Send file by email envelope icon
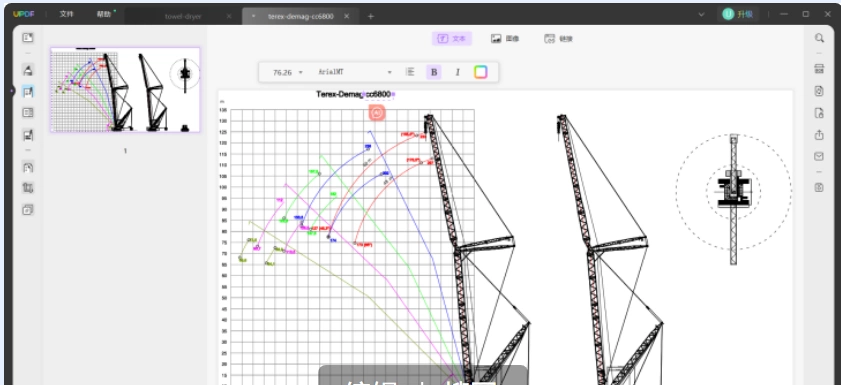This screenshot has width=841, height=385. click(819, 157)
